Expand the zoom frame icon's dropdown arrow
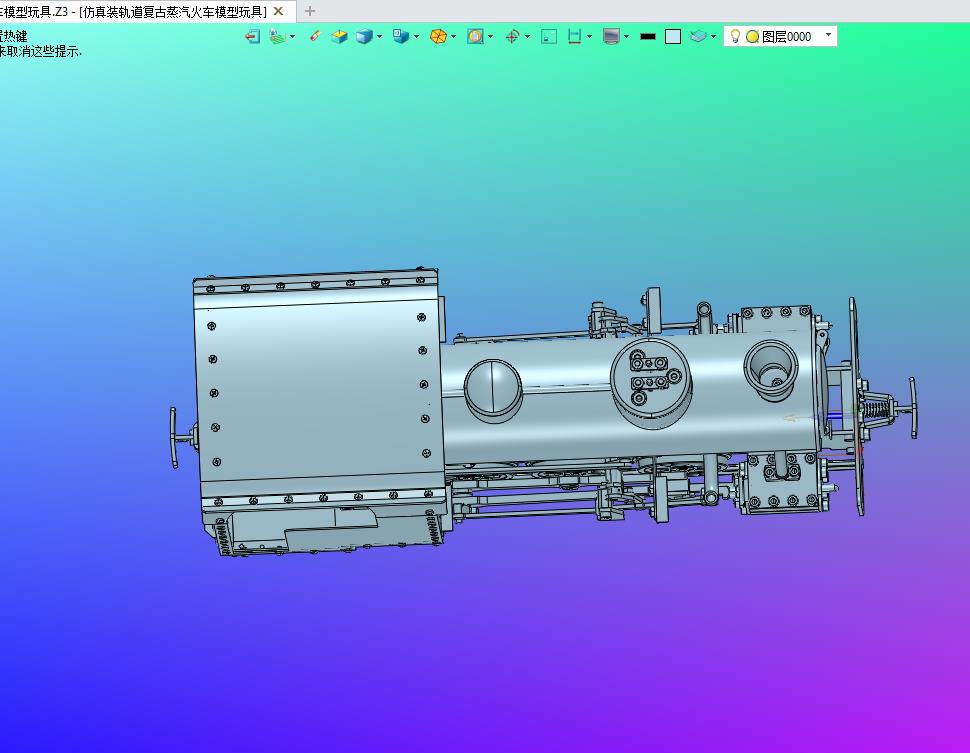 491,37
